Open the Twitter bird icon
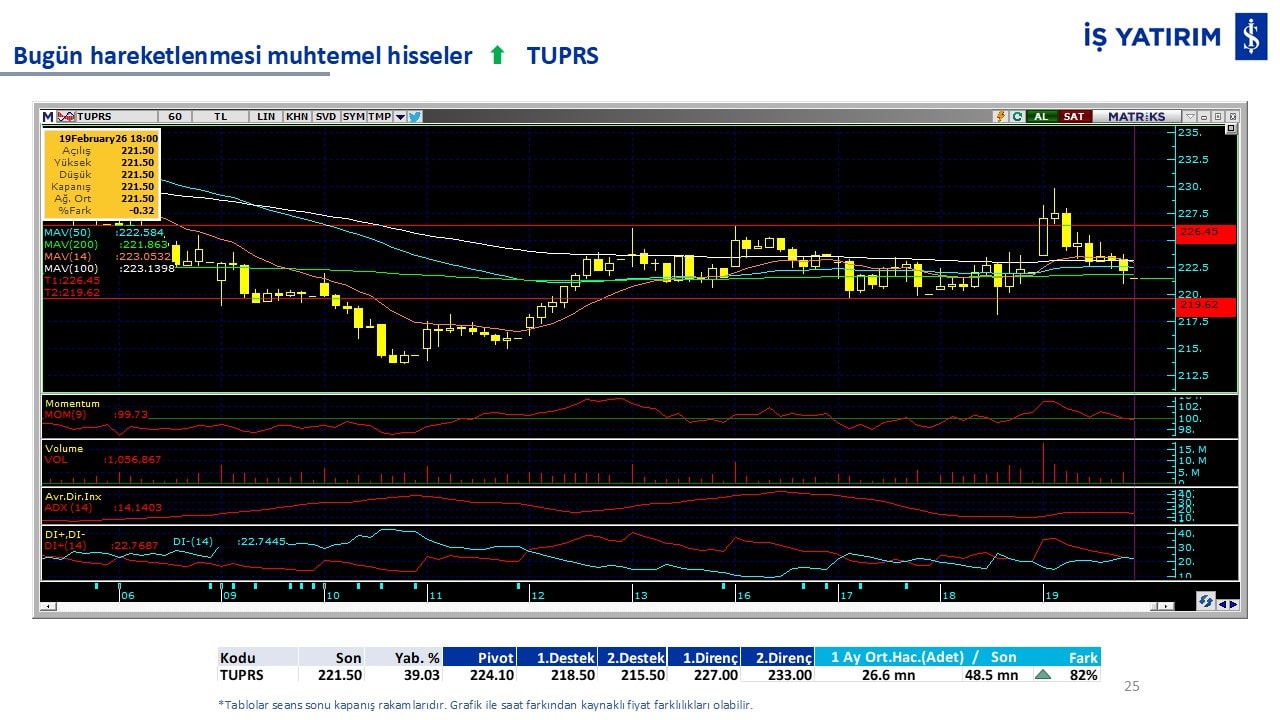1280x720 pixels. [415, 116]
